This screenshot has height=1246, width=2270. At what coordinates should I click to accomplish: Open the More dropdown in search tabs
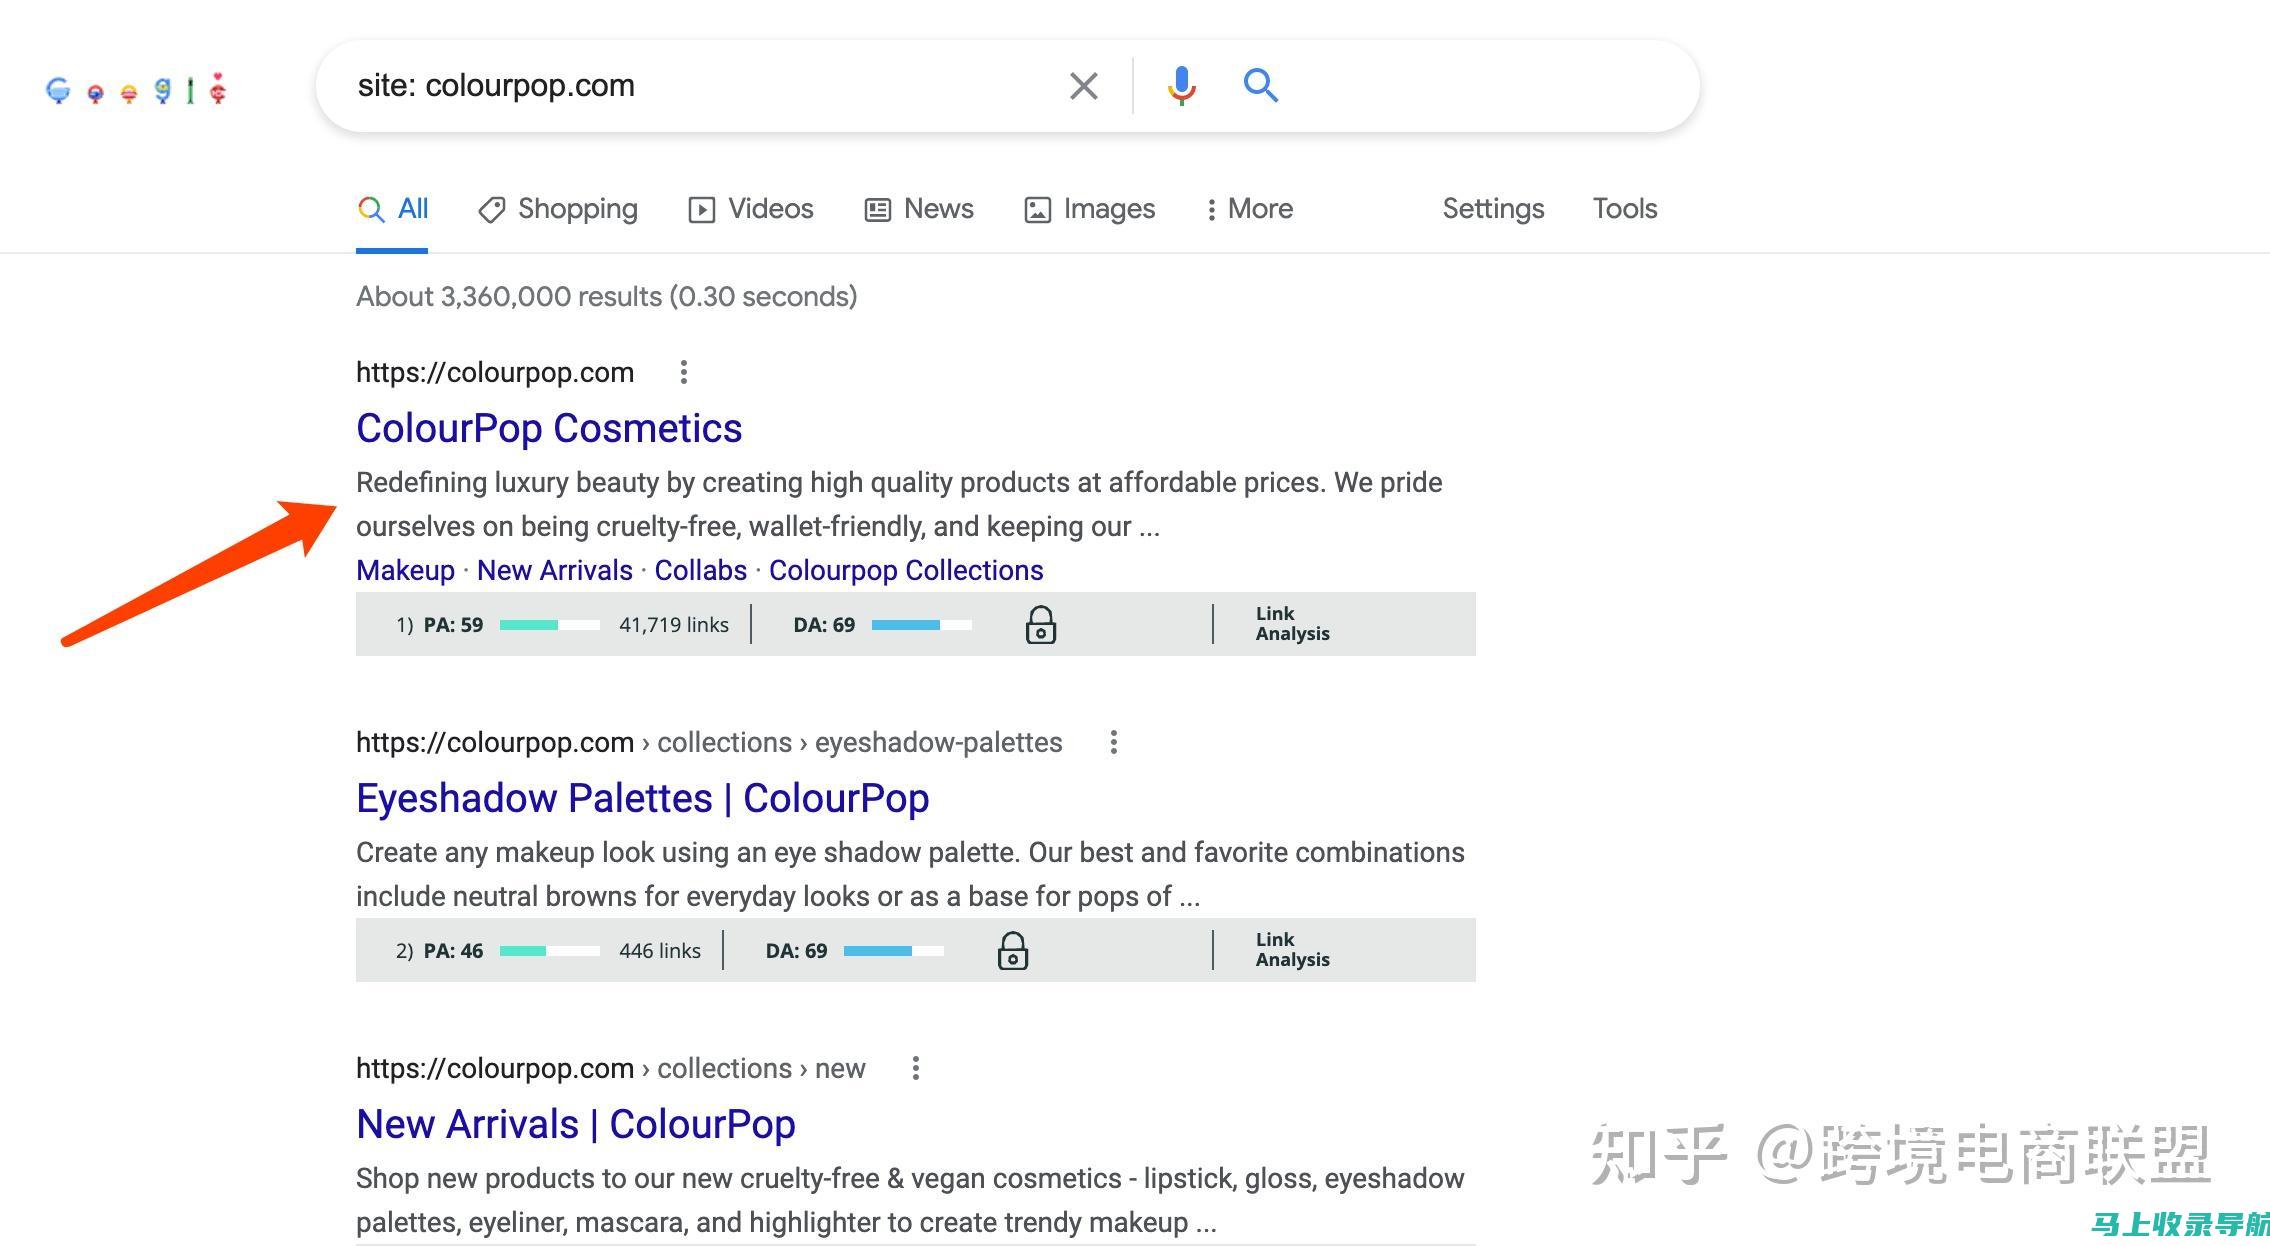tap(1245, 207)
